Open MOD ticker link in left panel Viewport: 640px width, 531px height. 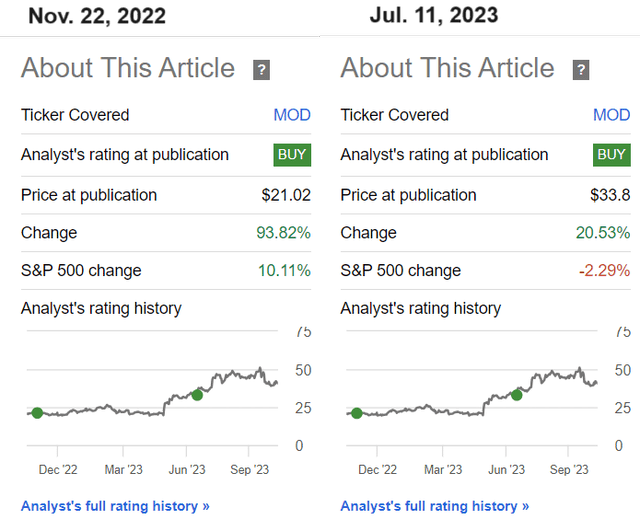(x=292, y=115)
